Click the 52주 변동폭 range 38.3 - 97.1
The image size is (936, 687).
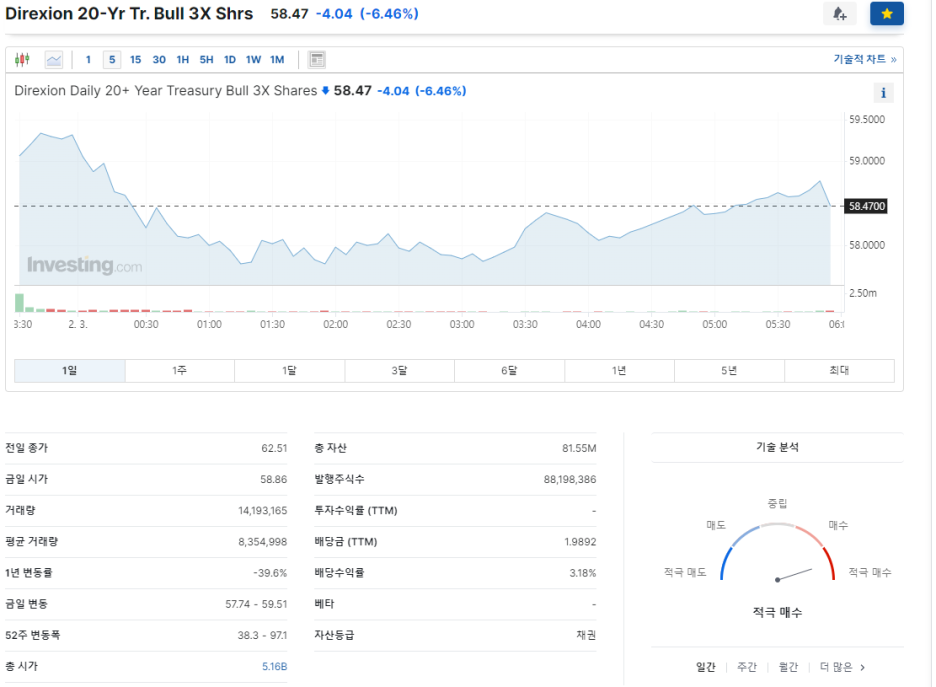(262, 635)
